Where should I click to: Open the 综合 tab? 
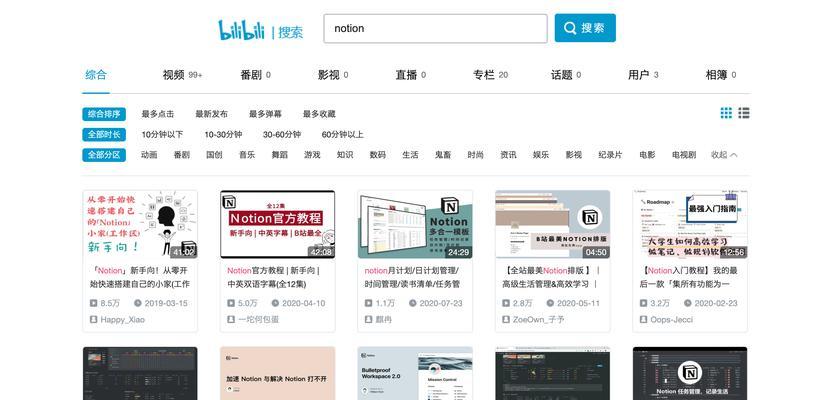pos(96,75)
